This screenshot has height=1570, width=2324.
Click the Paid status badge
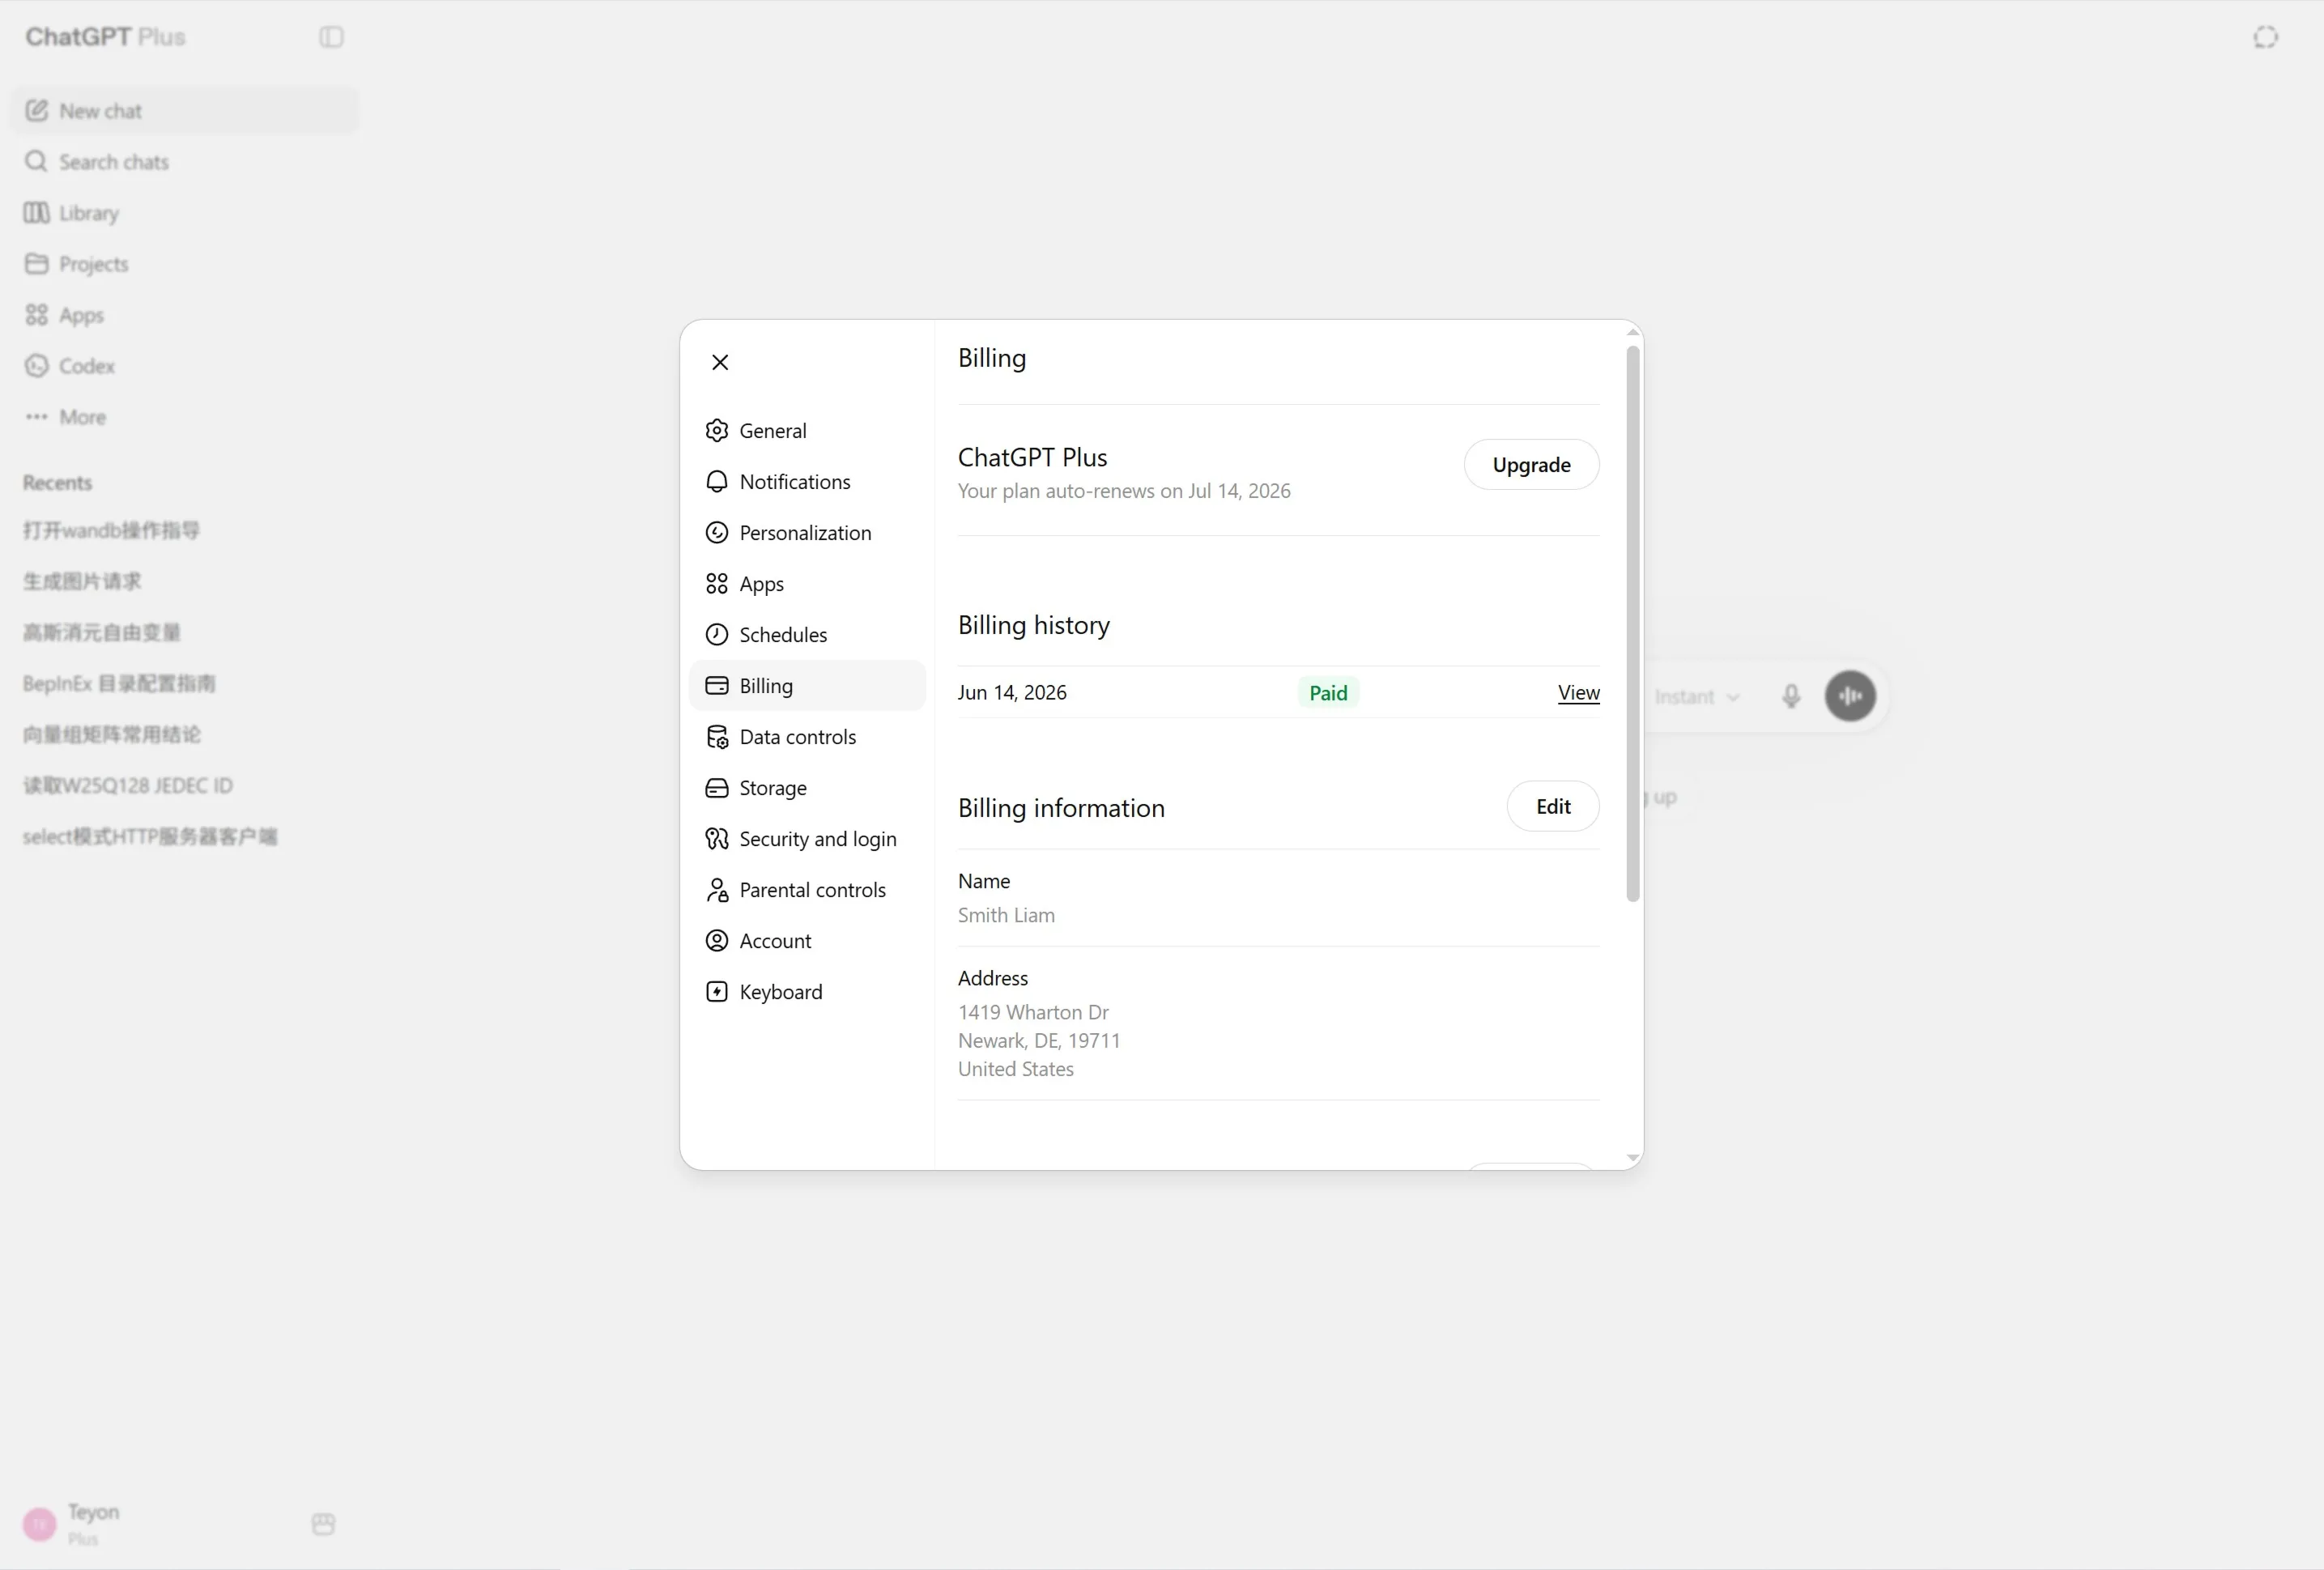[x=1328, y=693]
